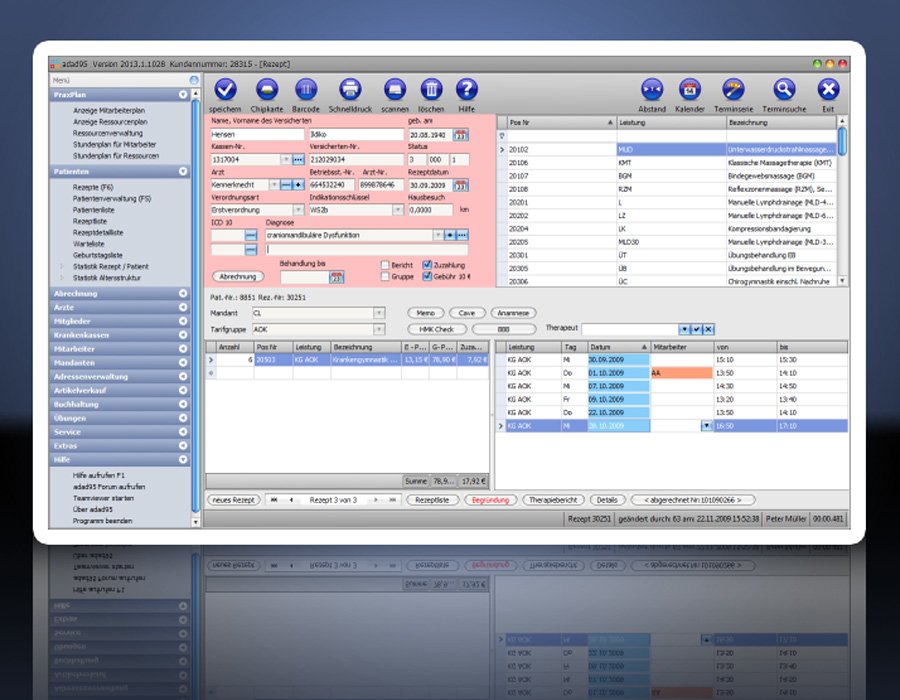The height and width of the screenshot is (700, 900).
Task: Toggle the Gruppe checkbox
Action: 386,277
